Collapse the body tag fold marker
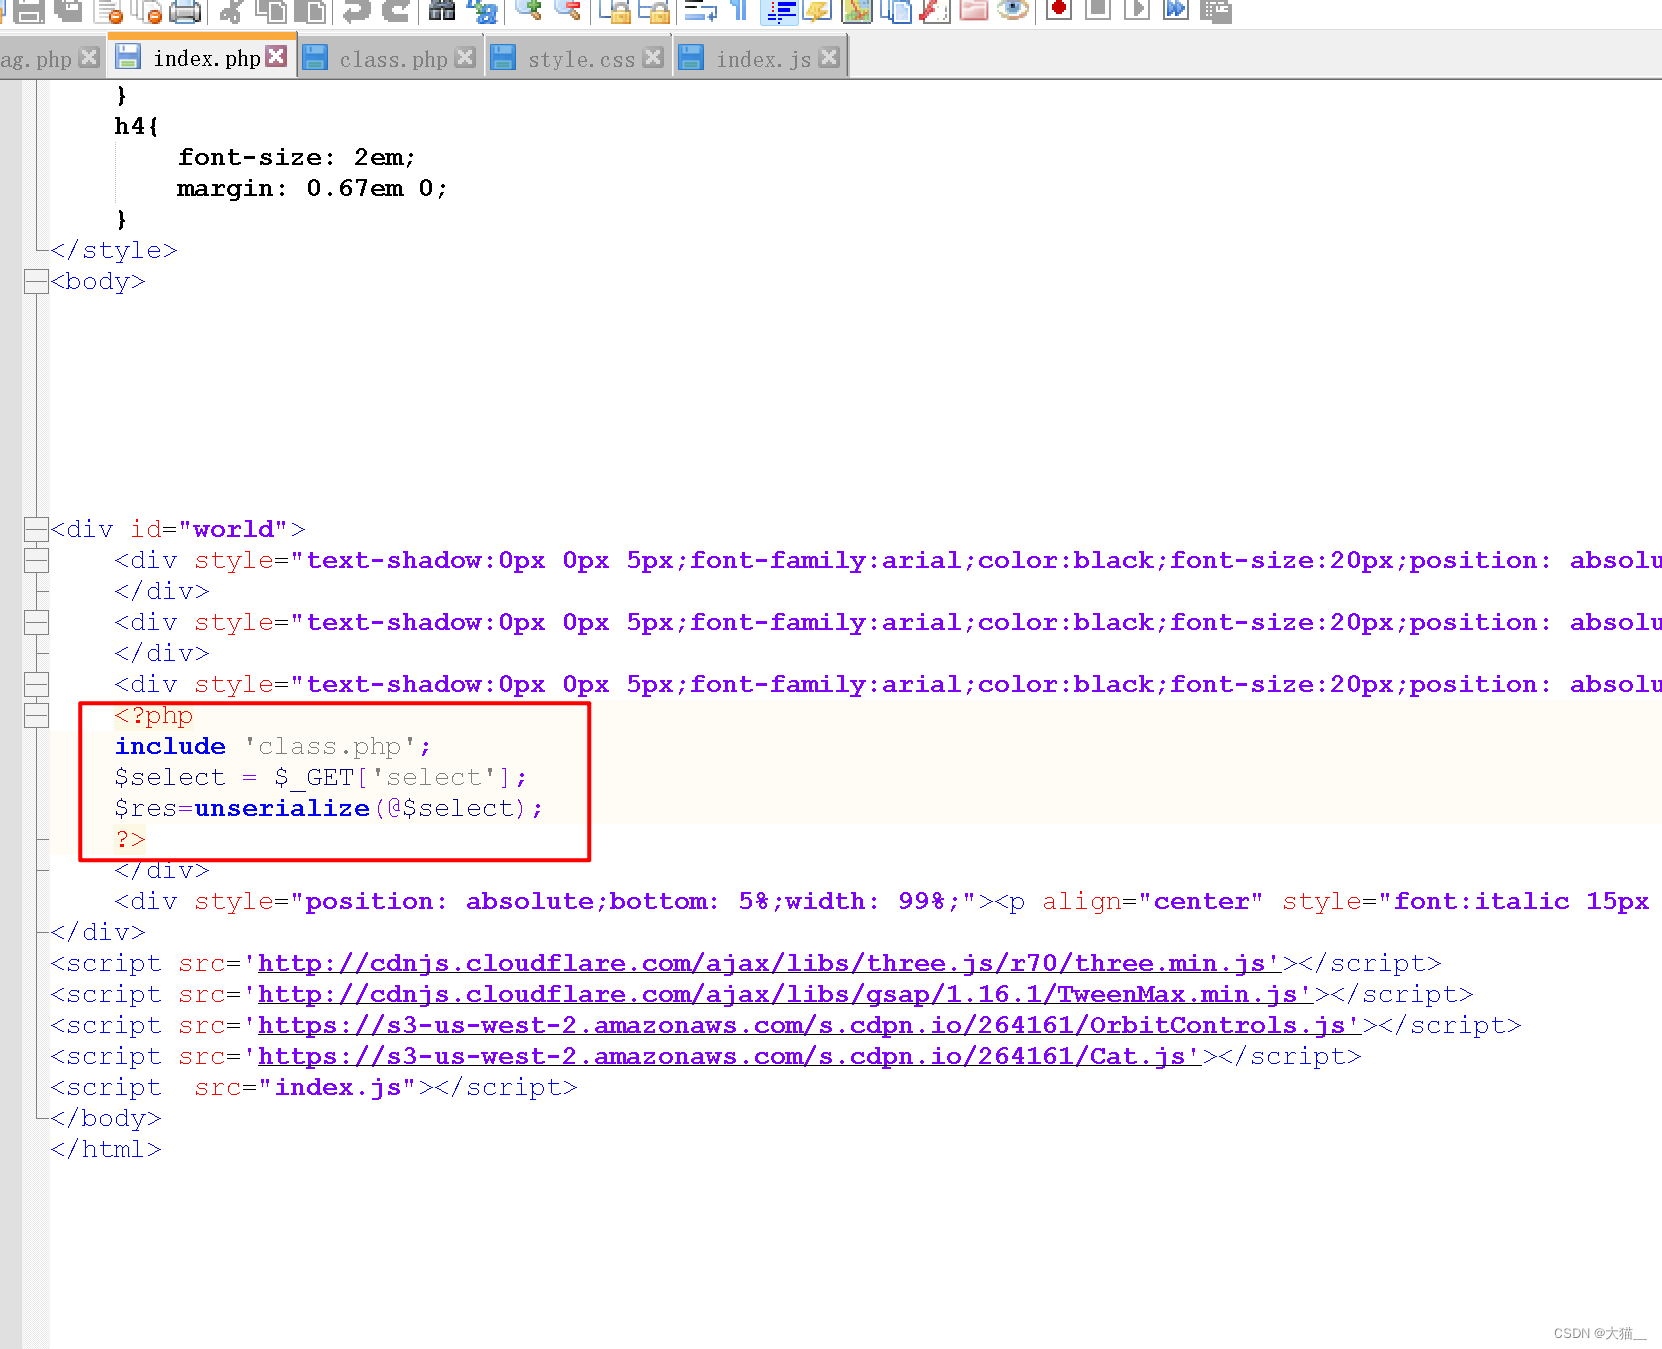 pos(36,282)
